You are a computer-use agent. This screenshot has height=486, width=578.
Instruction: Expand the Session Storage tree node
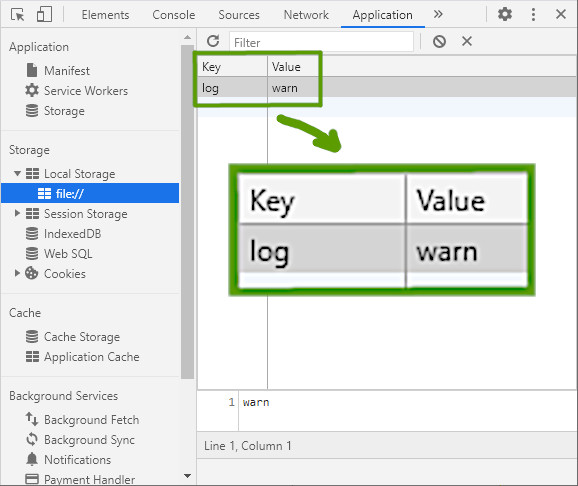click(x=17, y=213)
